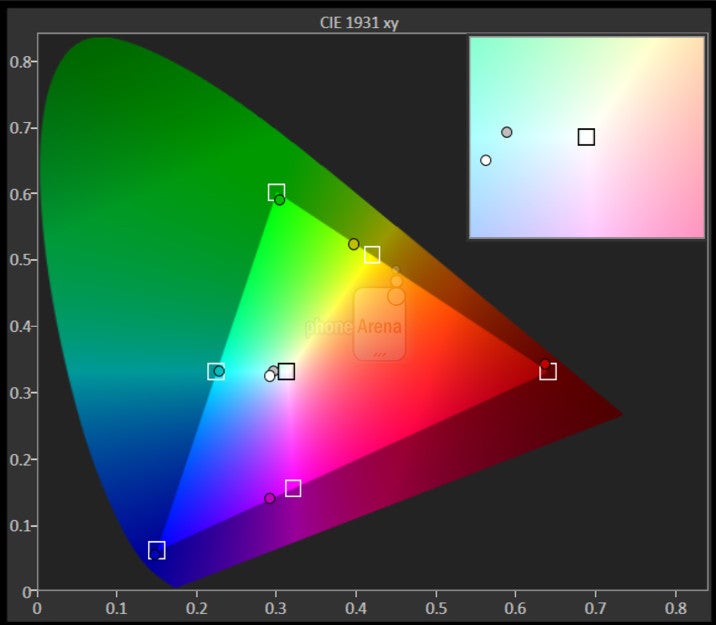Select the green measured point dot

coord(280,200)
